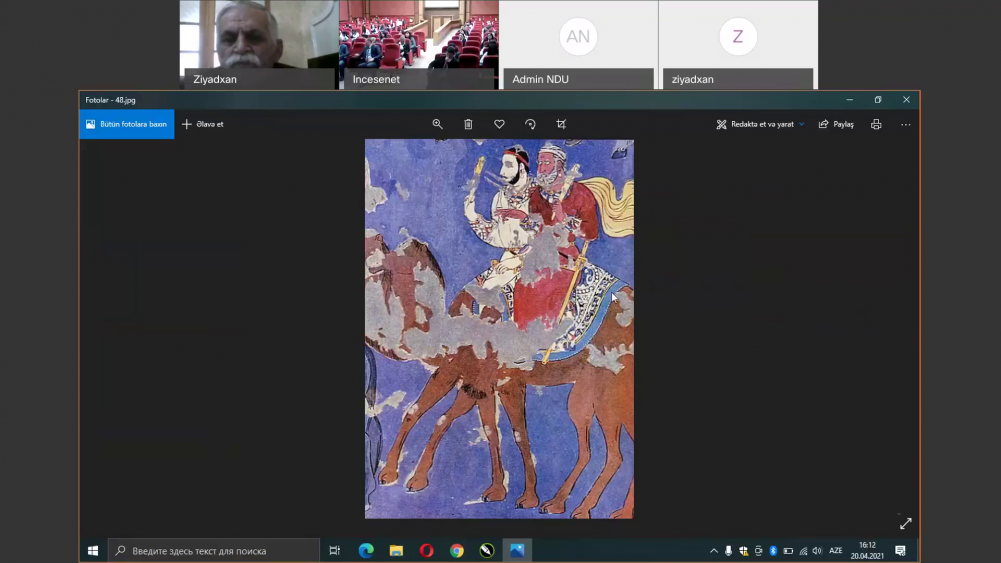Select Ziyadxan participant video tile

(x=259, y=45)
